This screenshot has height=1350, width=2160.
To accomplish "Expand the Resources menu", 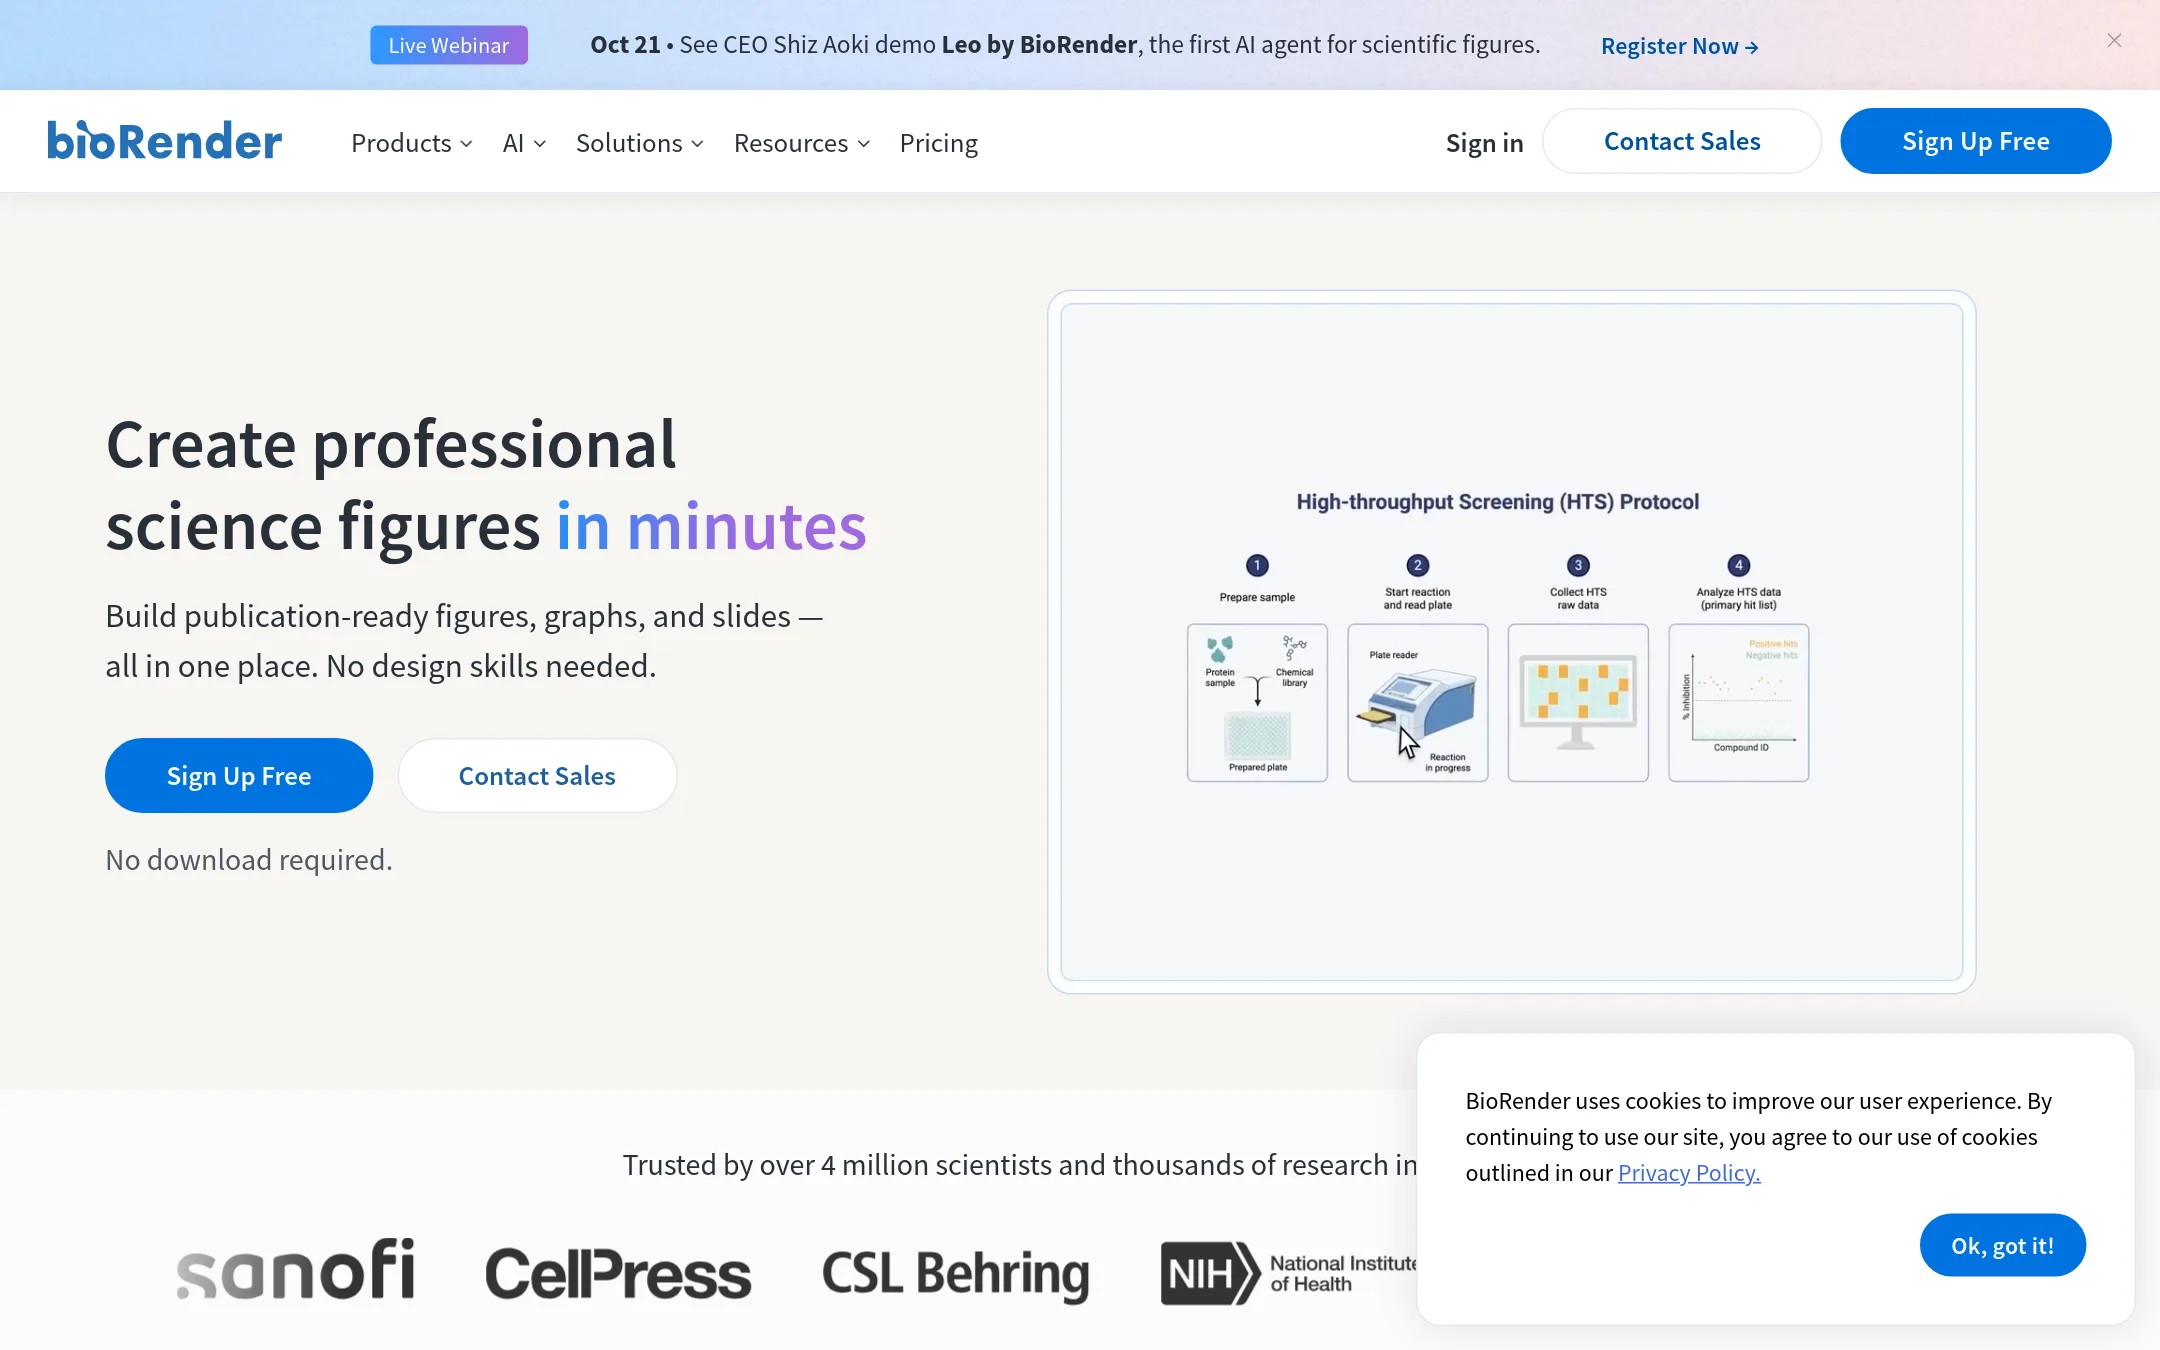I will (x=802, y=143).
